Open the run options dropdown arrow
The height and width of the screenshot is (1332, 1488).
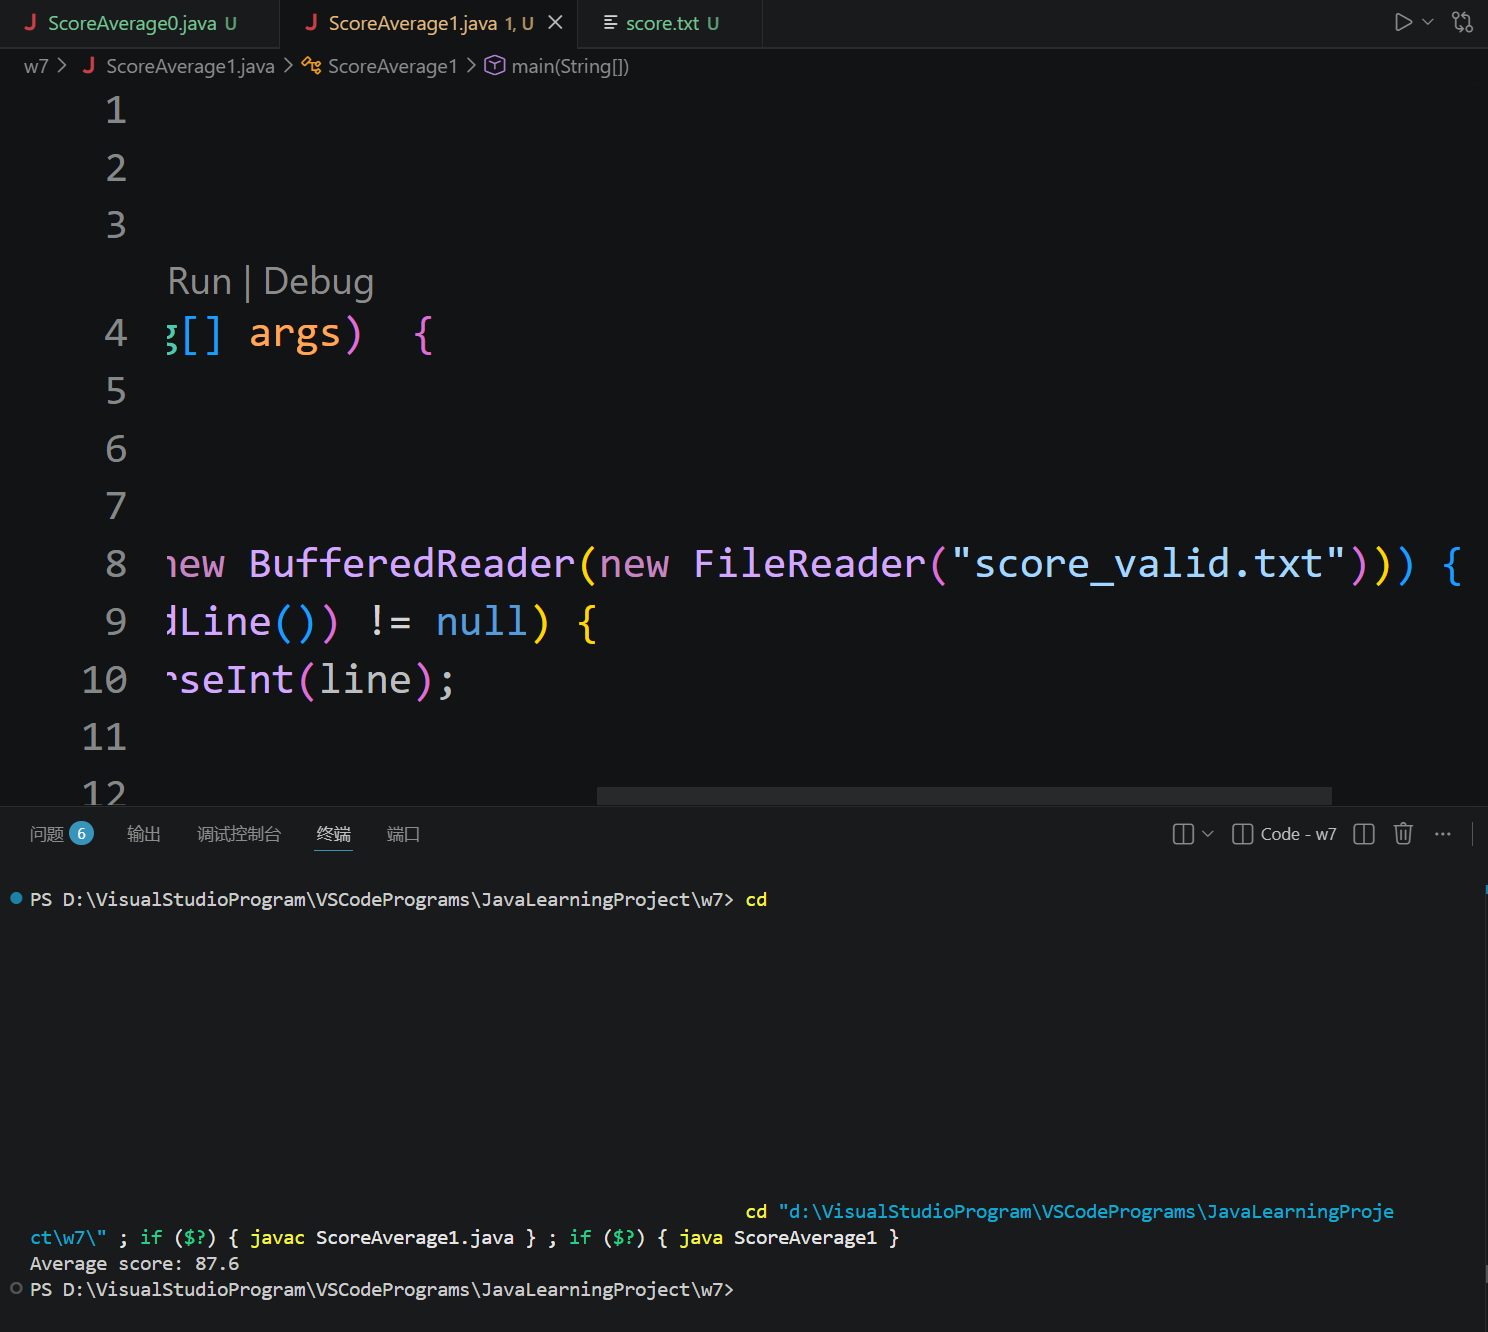tap(1428, 22)
